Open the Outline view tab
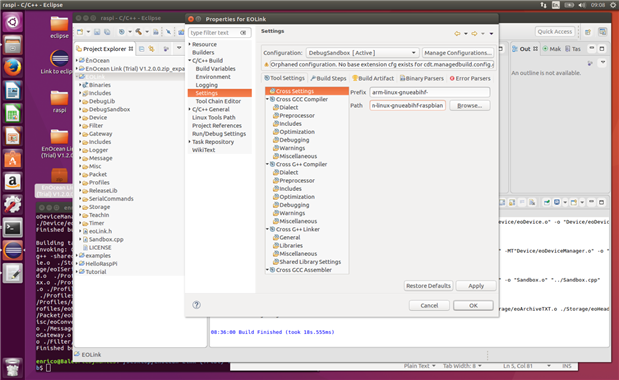619x380 pixels. tap(525, 49)
